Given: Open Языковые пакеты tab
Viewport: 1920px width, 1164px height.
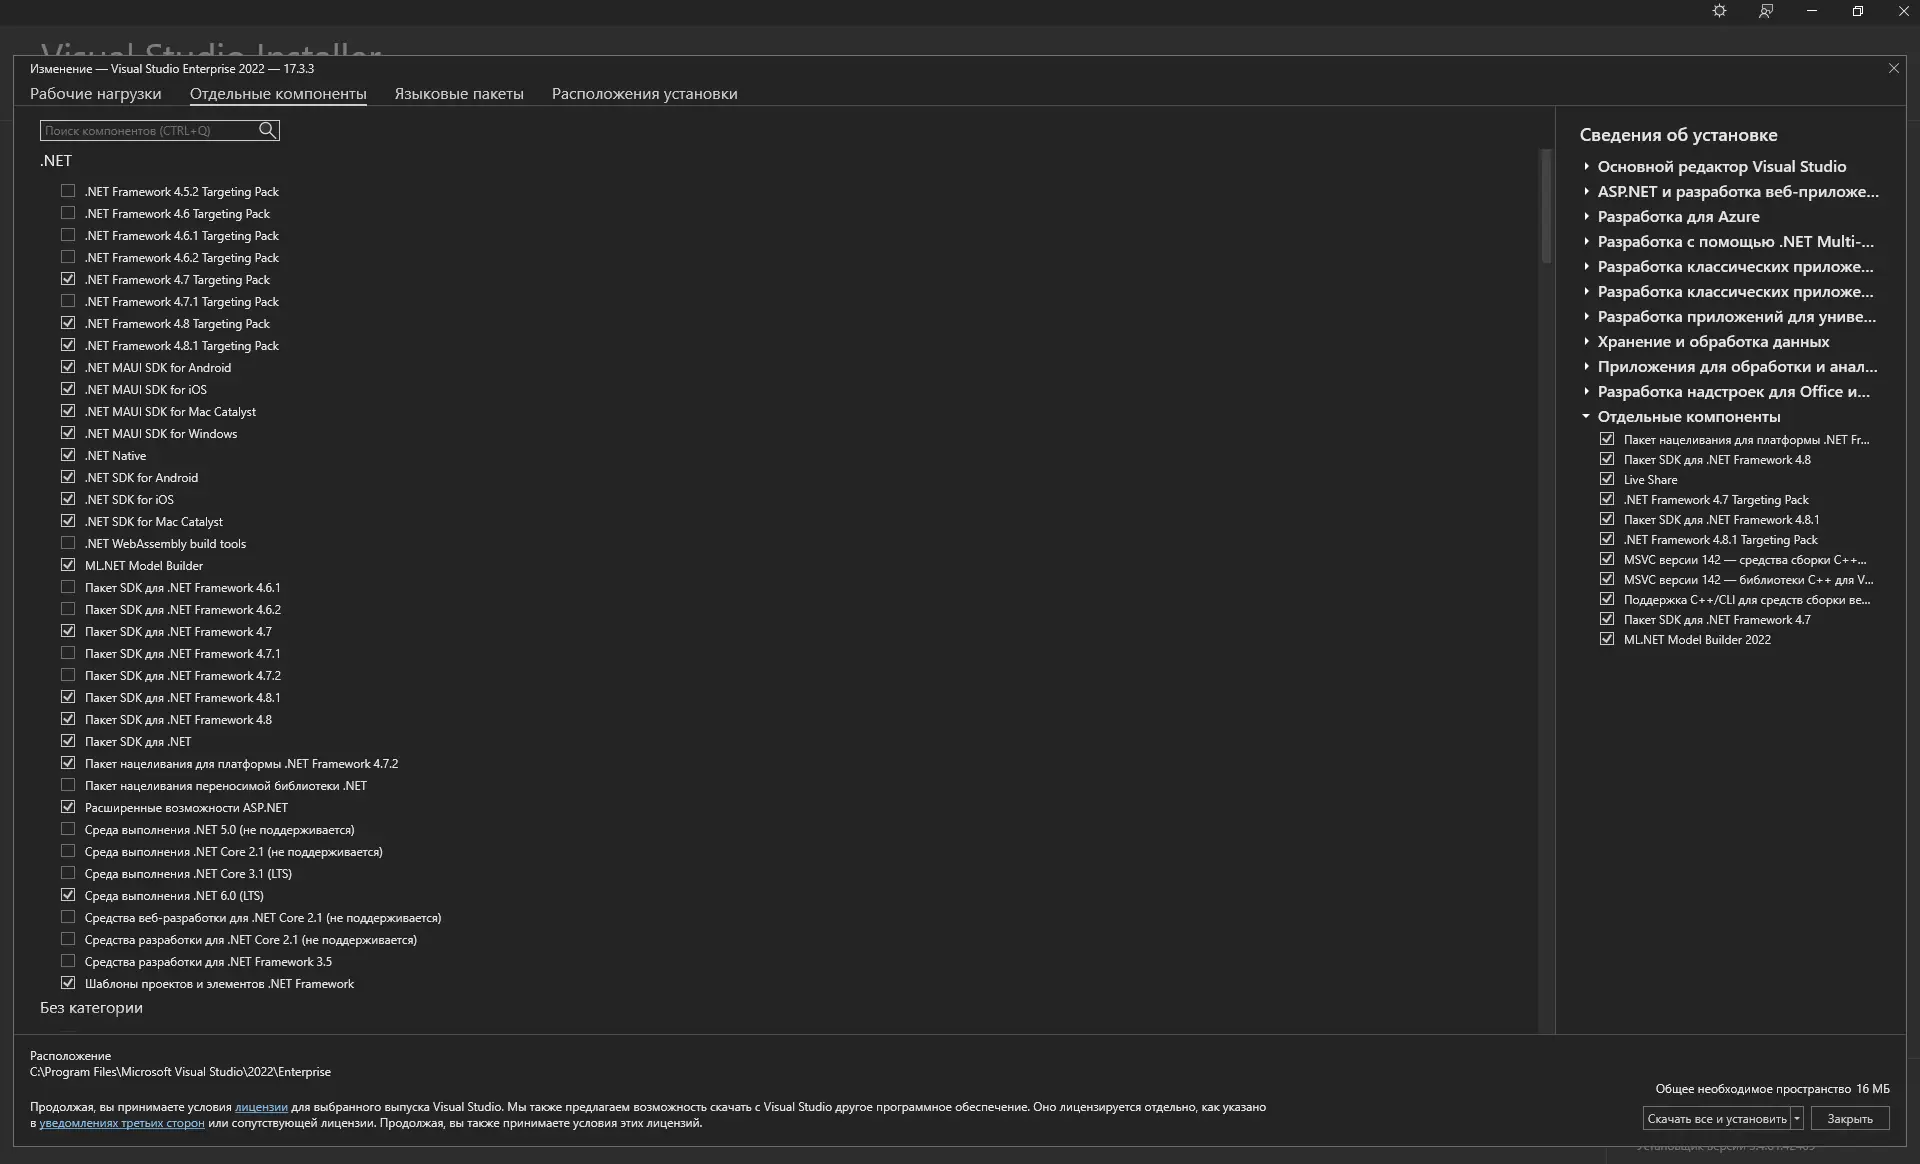Looking at the screenshot, I should 458,94.
